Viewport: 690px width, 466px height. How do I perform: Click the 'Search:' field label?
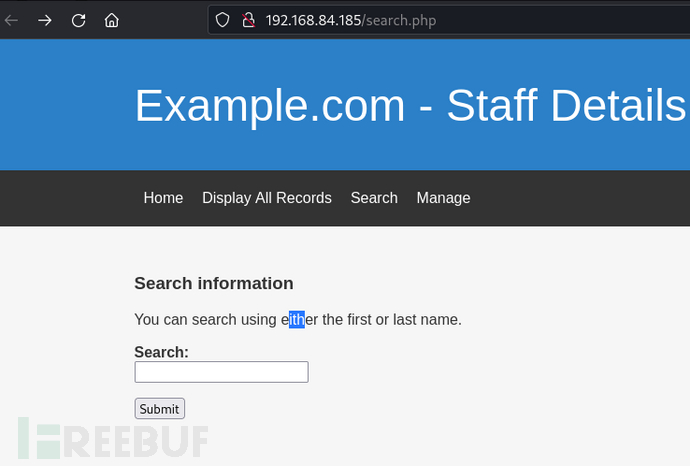click(161, 352)
